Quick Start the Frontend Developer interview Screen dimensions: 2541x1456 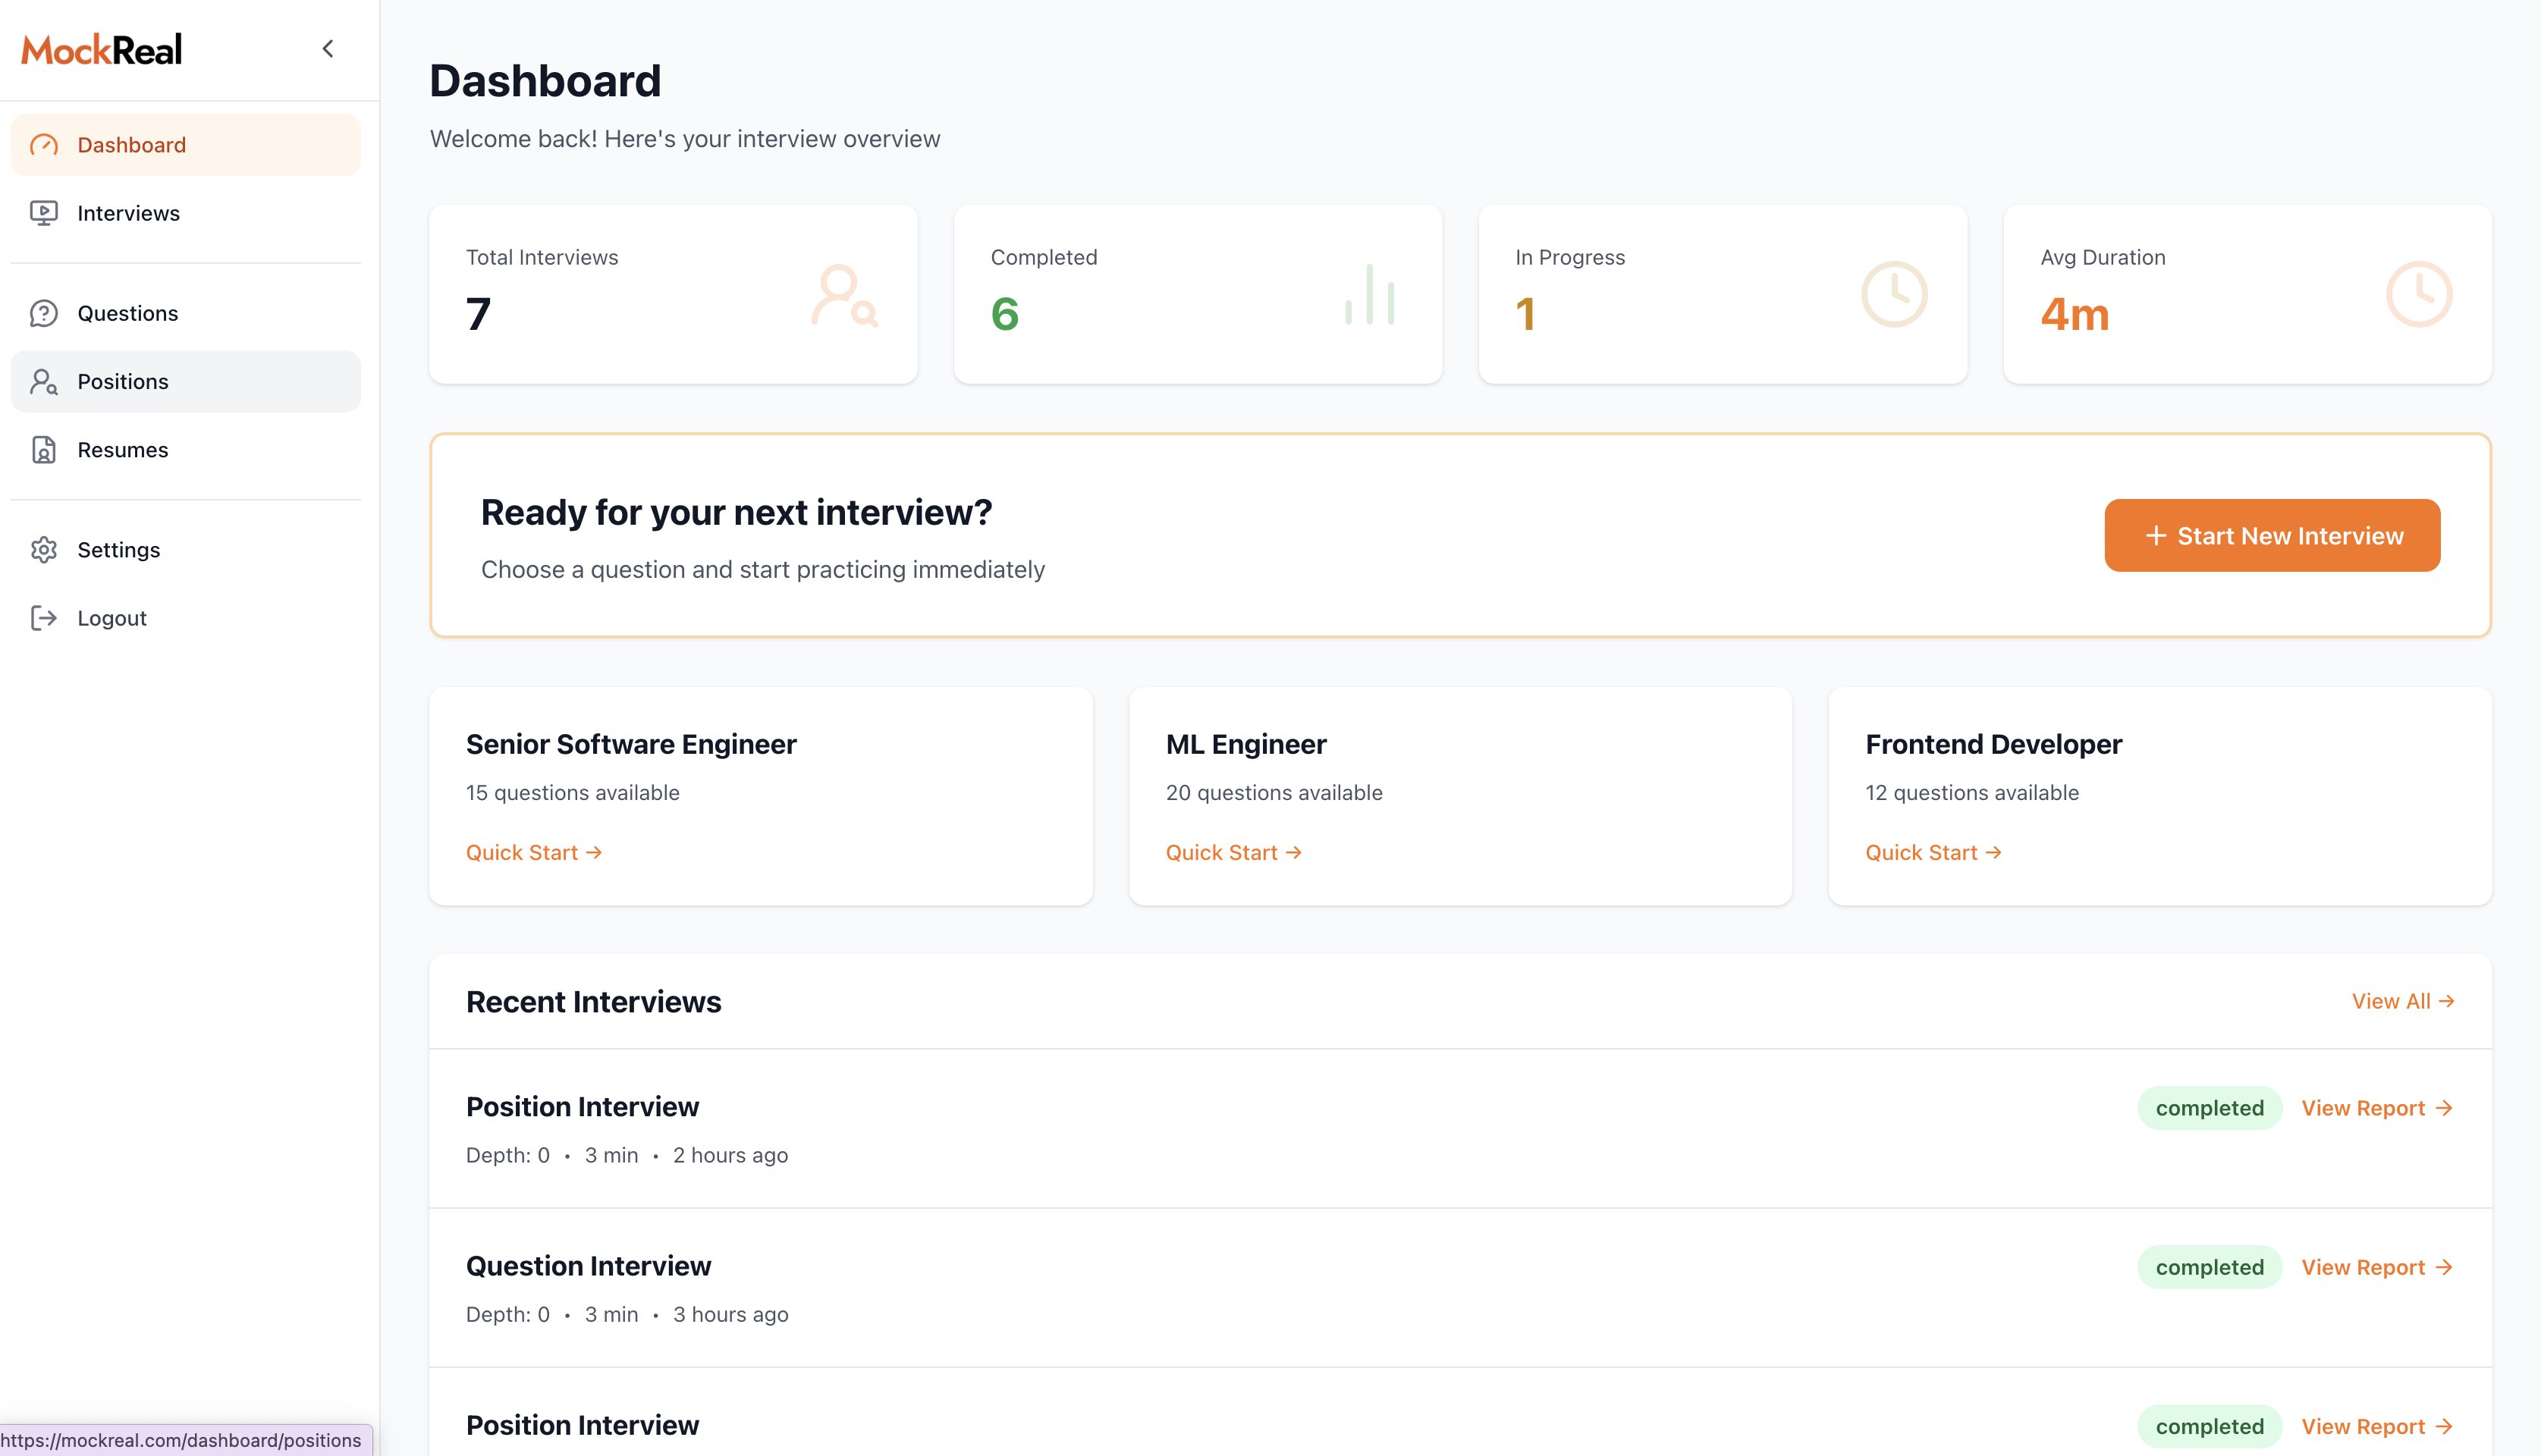1932,852
